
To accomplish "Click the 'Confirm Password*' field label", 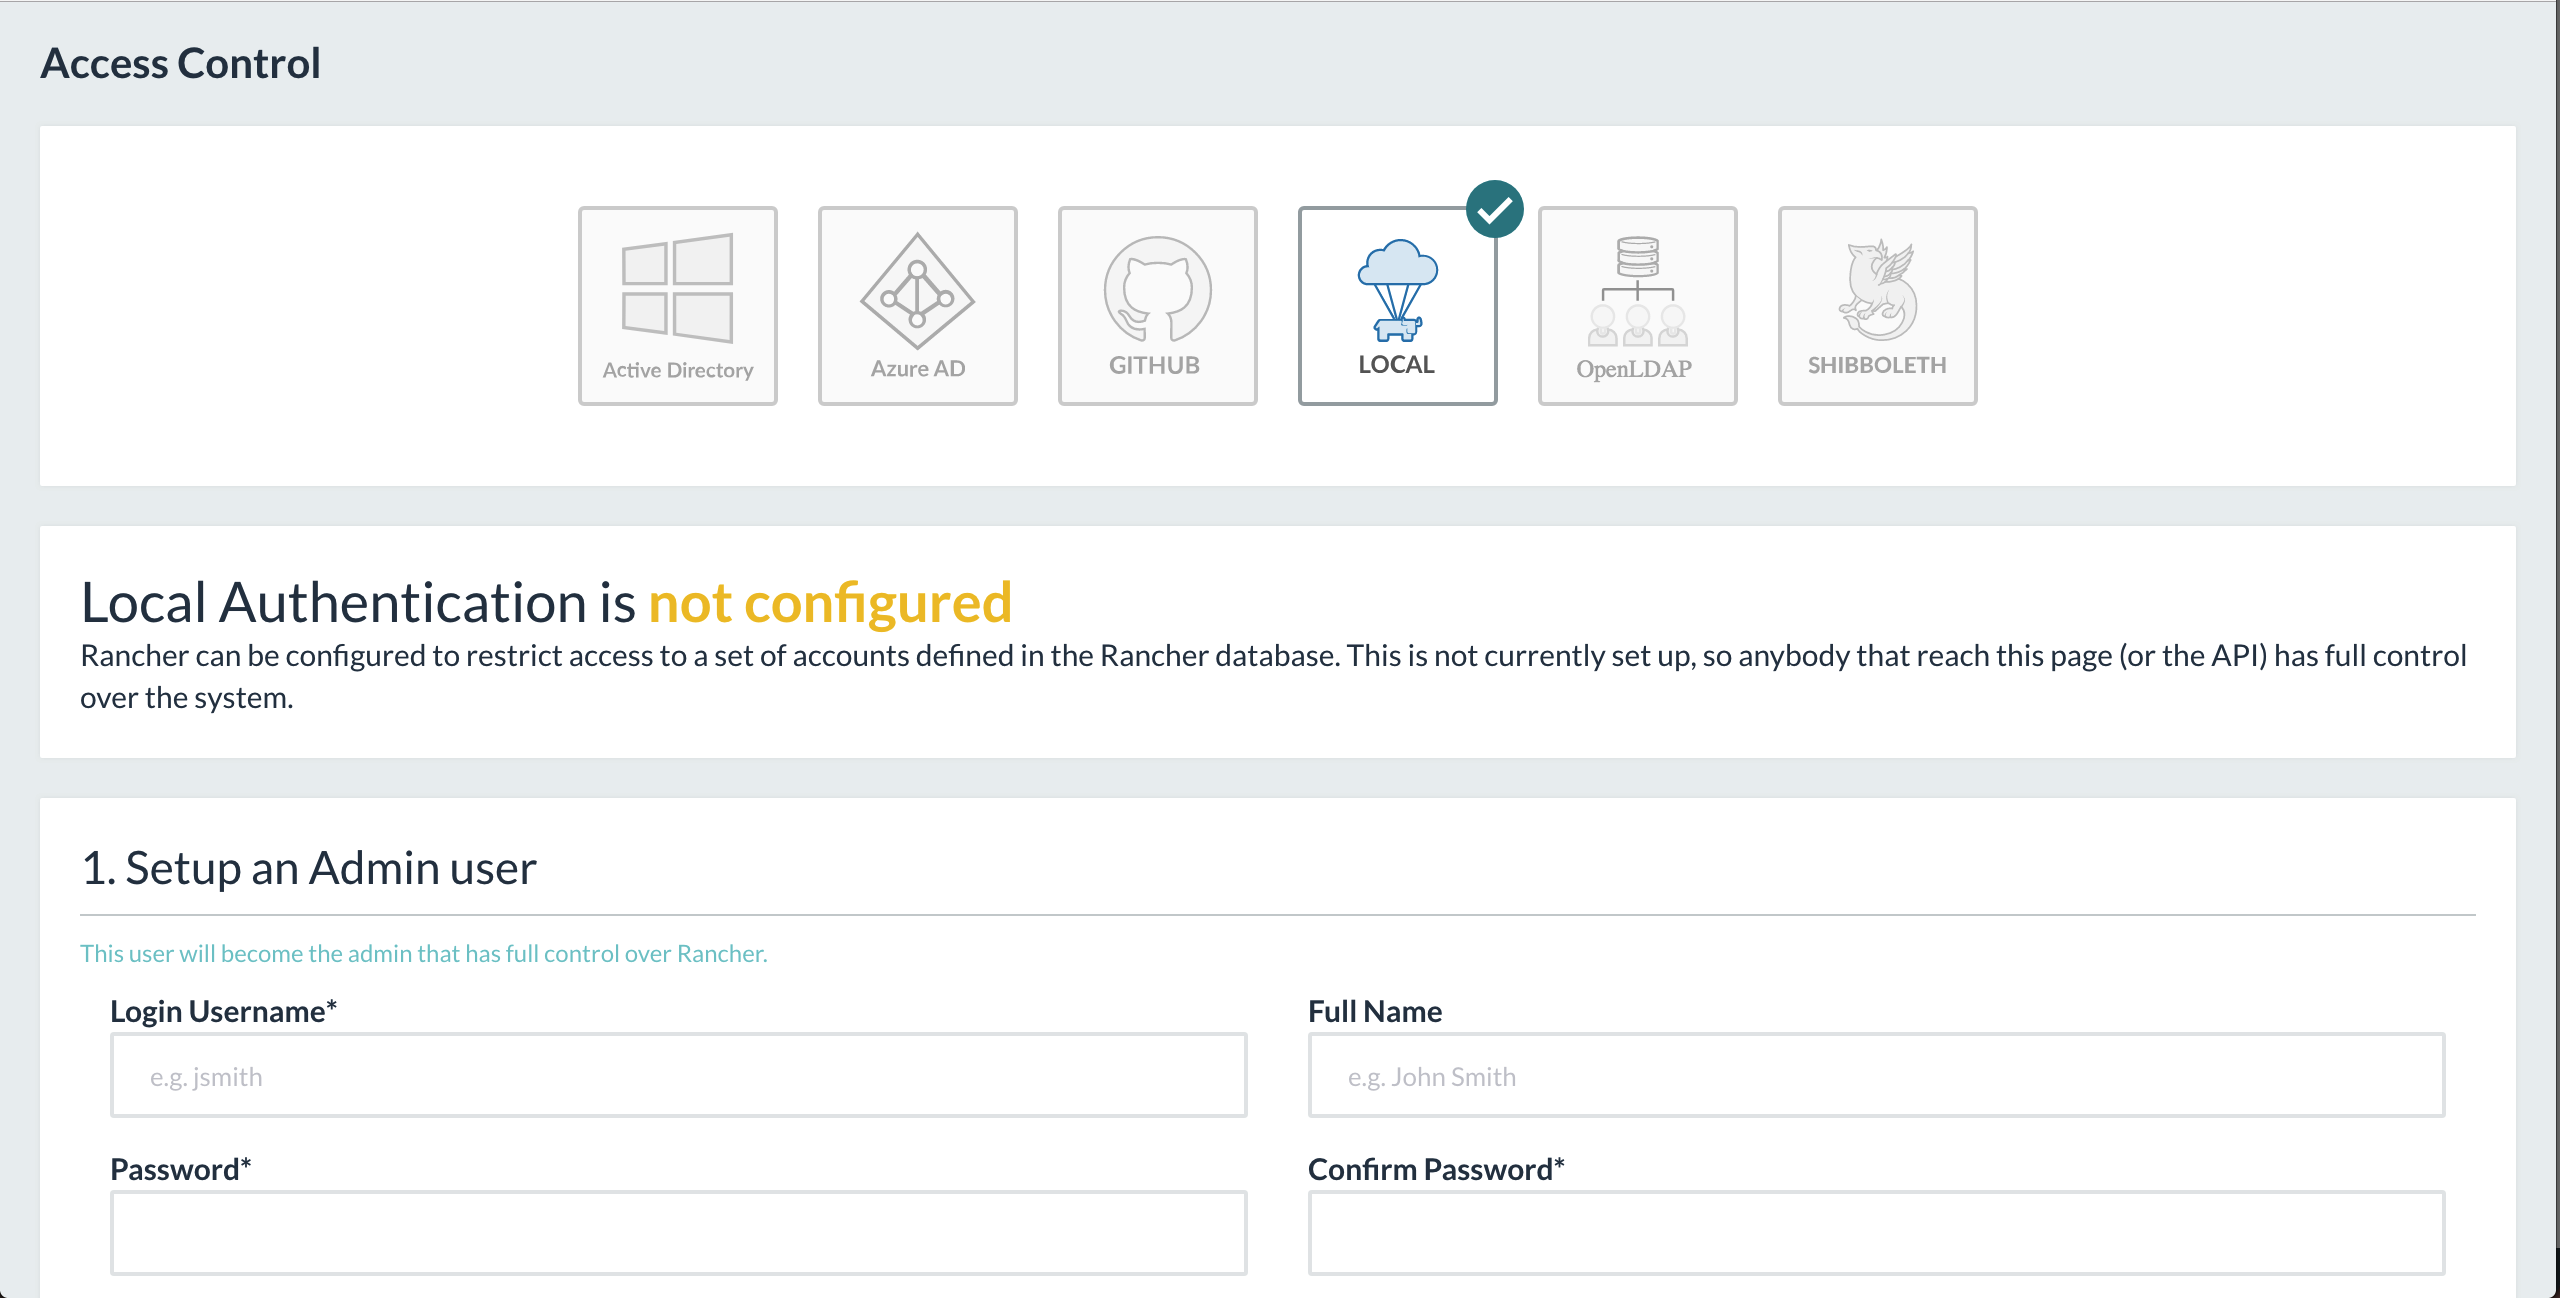I will point(1436,1169).
